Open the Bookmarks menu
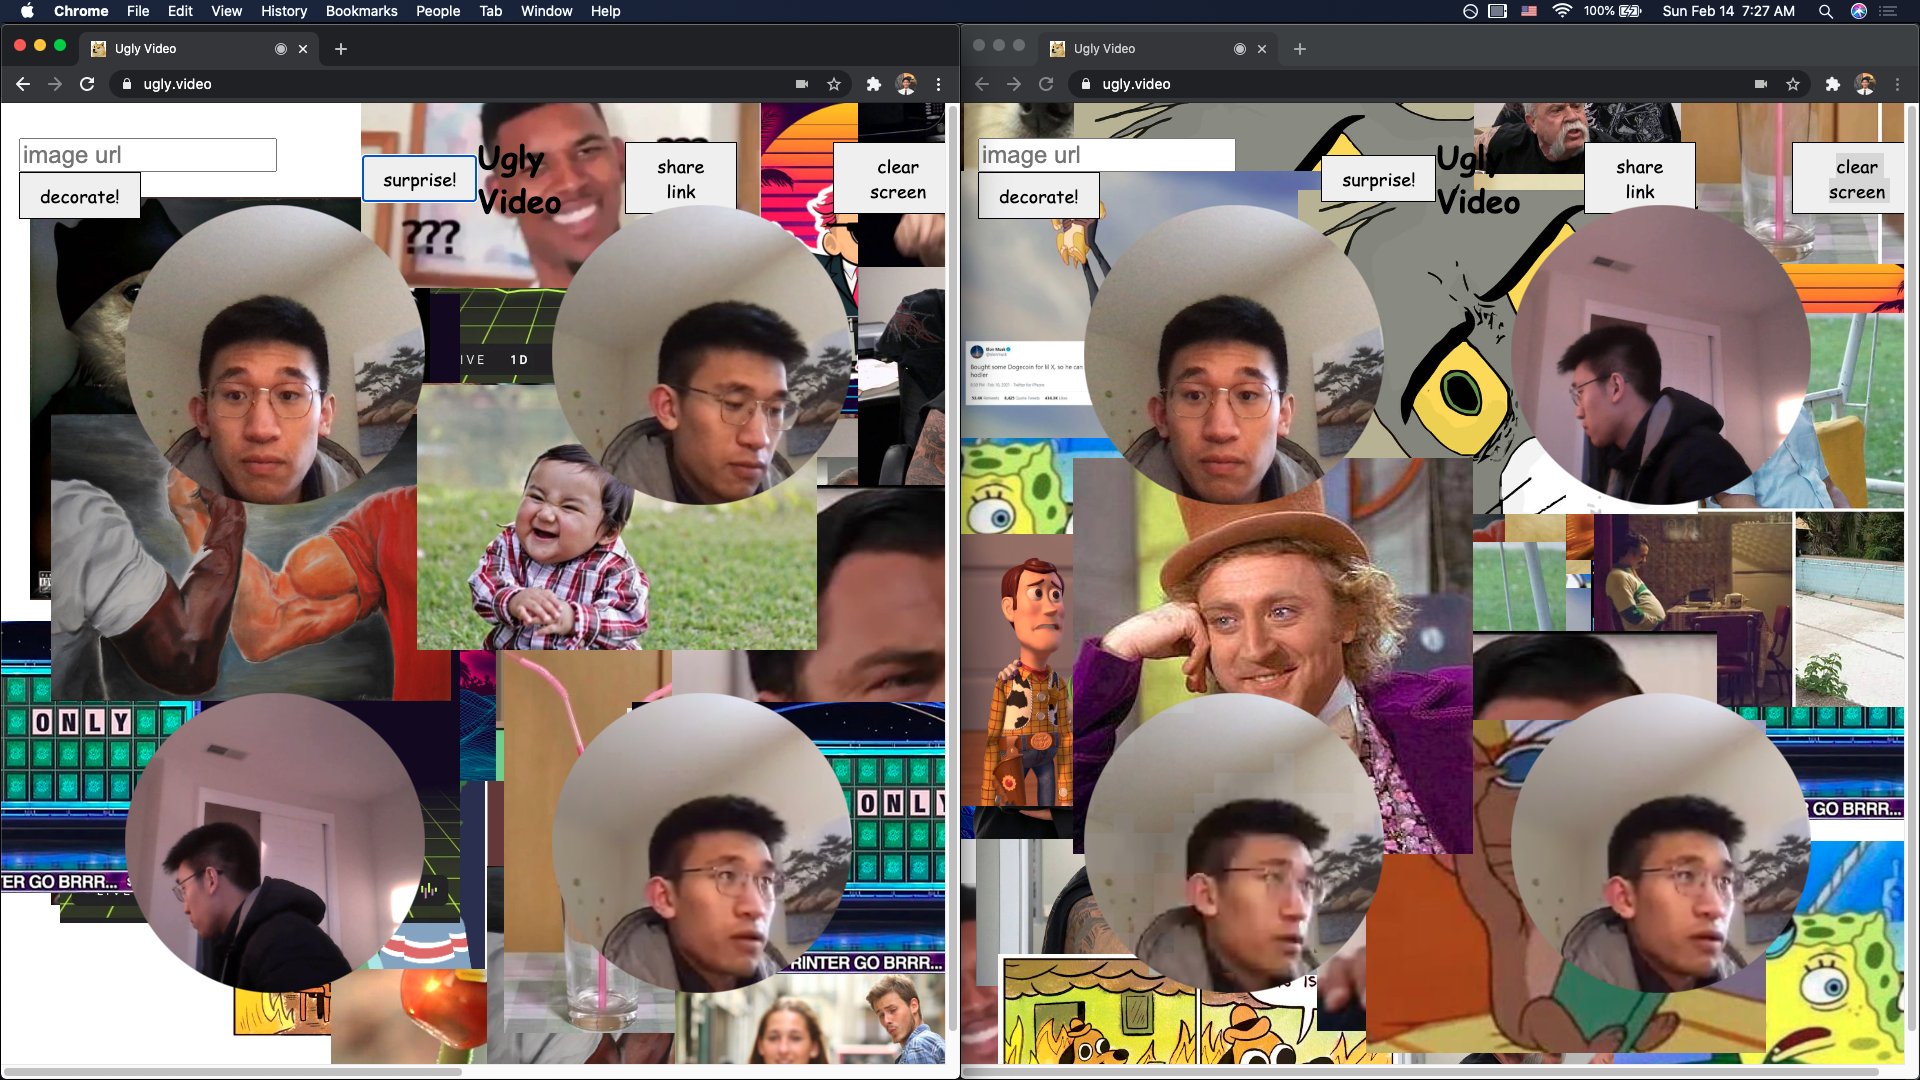Screen dimensions: 1920x1080 [361, 11]
